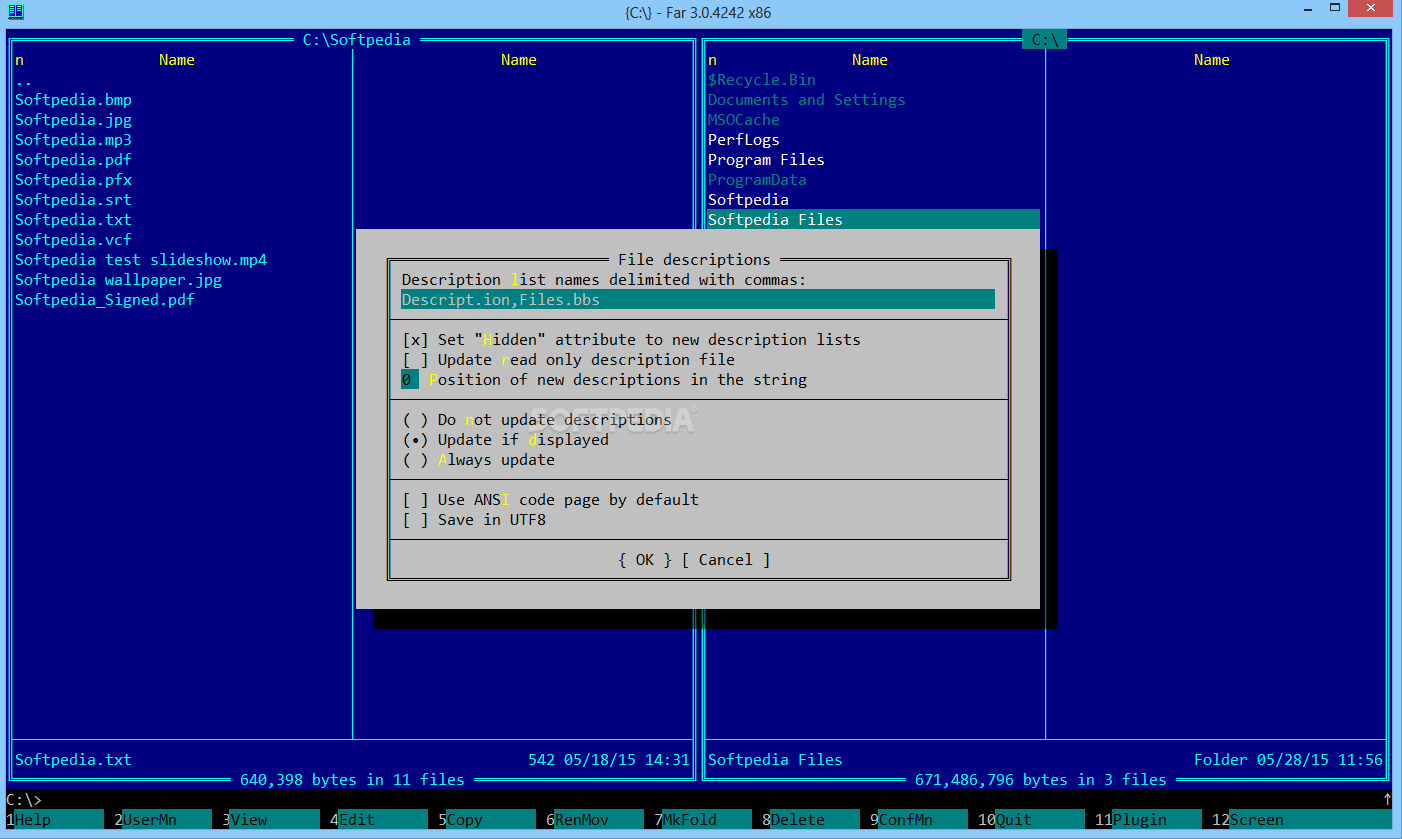Click 8Delete in the key bar

(811, 820)
